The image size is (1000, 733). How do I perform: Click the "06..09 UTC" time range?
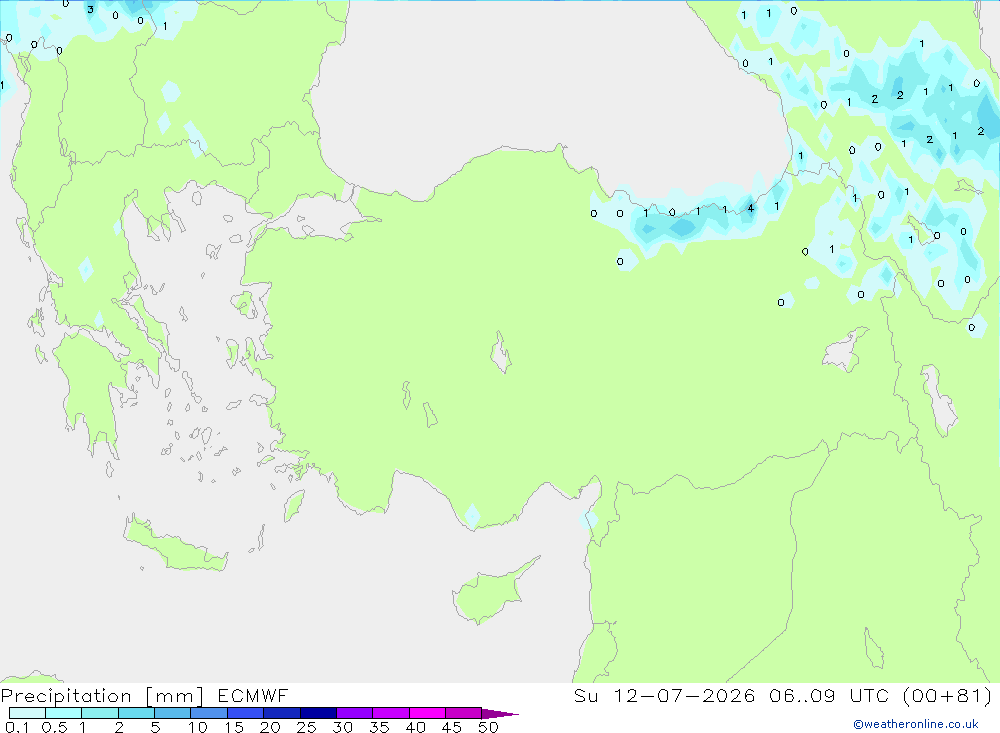pyautogui.click(x=831, y=695)
